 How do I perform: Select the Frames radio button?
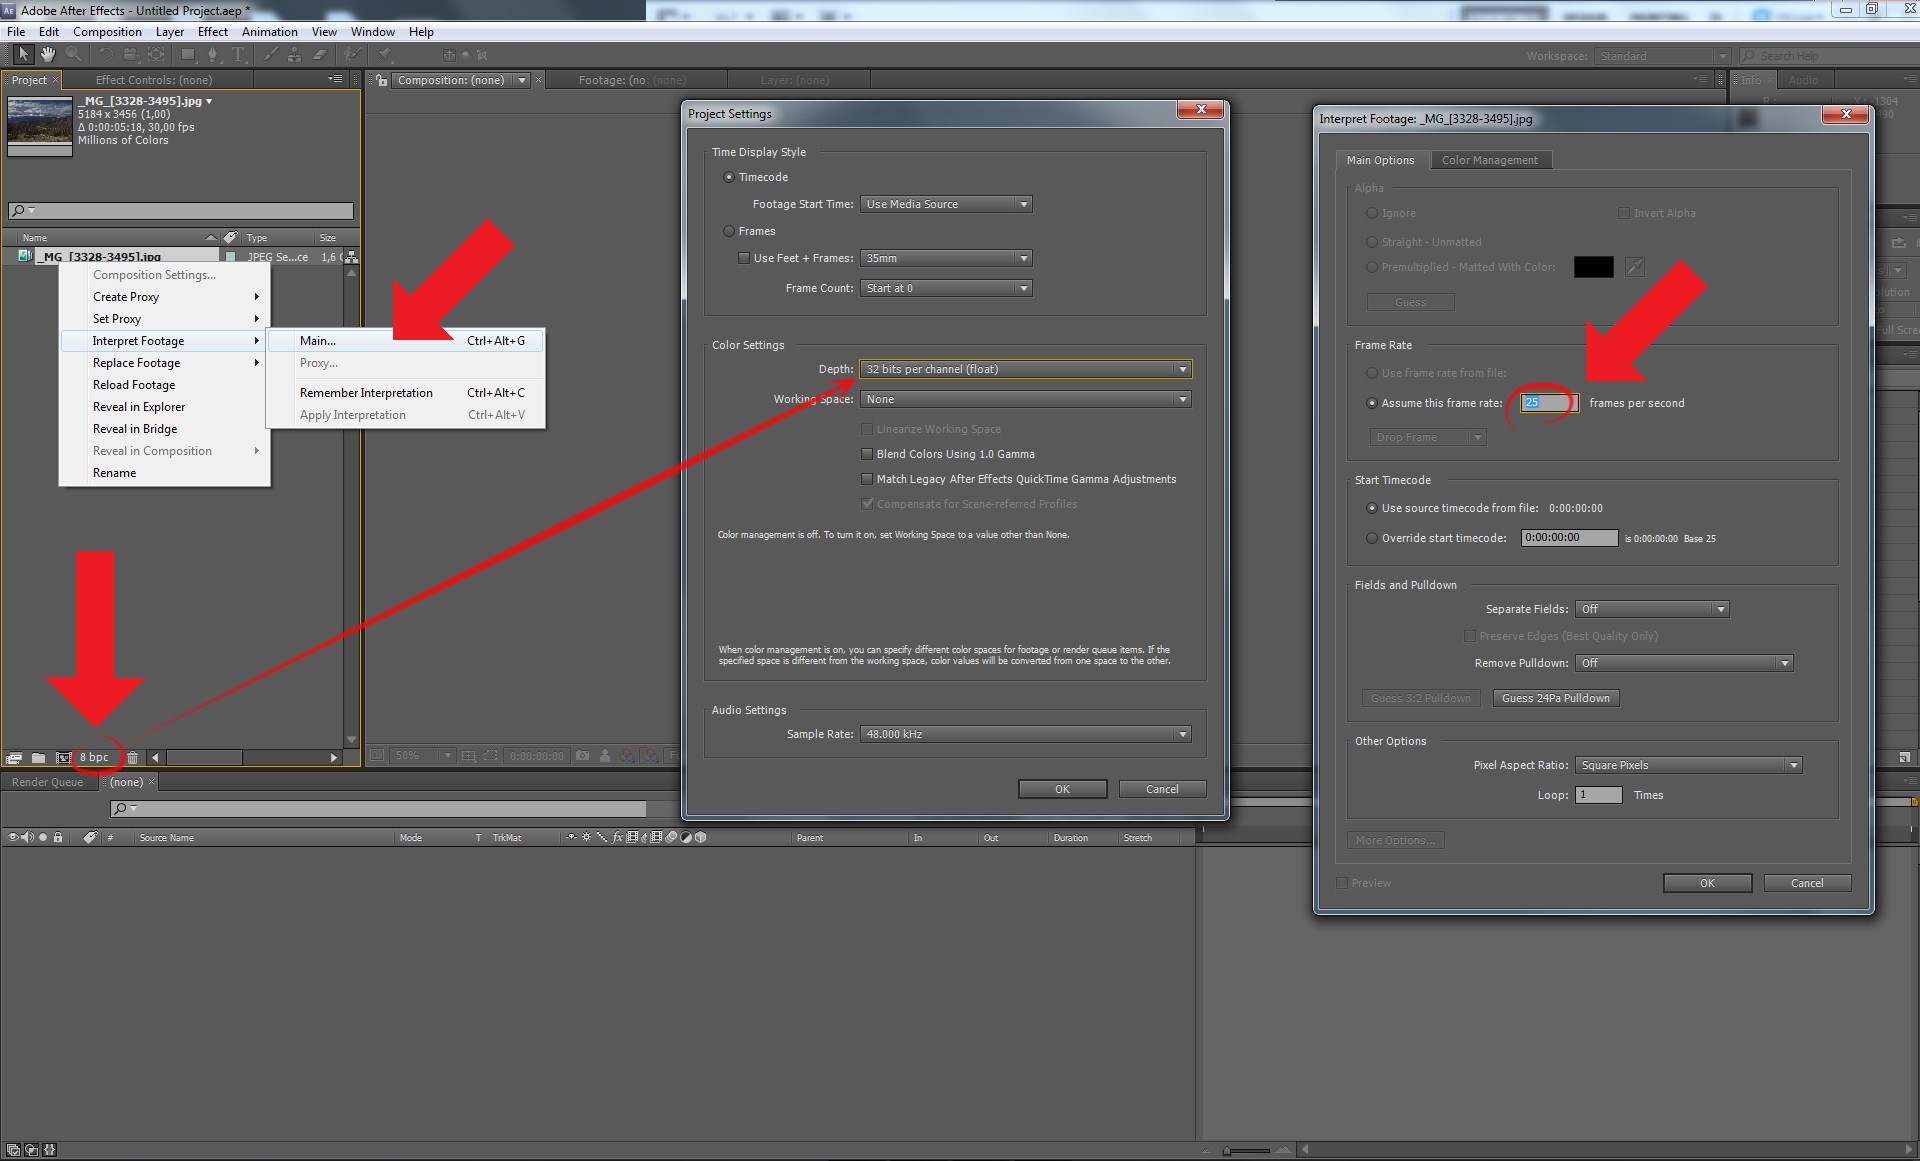coord(728,231)
